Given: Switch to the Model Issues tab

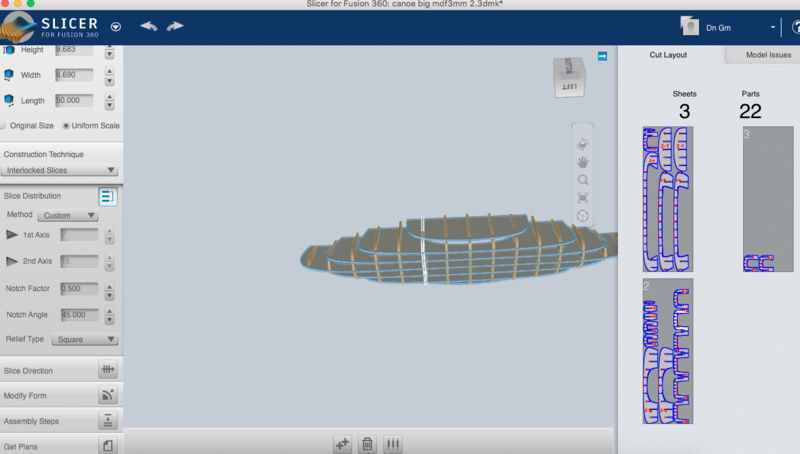Looking at the screenshot, I should tap(768, 55).
